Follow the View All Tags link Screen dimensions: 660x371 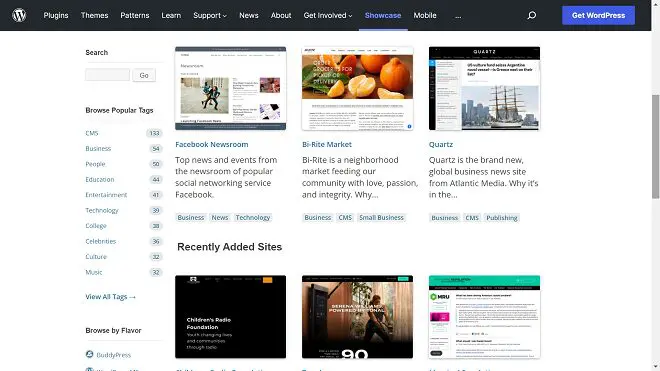tap(110, 297)
